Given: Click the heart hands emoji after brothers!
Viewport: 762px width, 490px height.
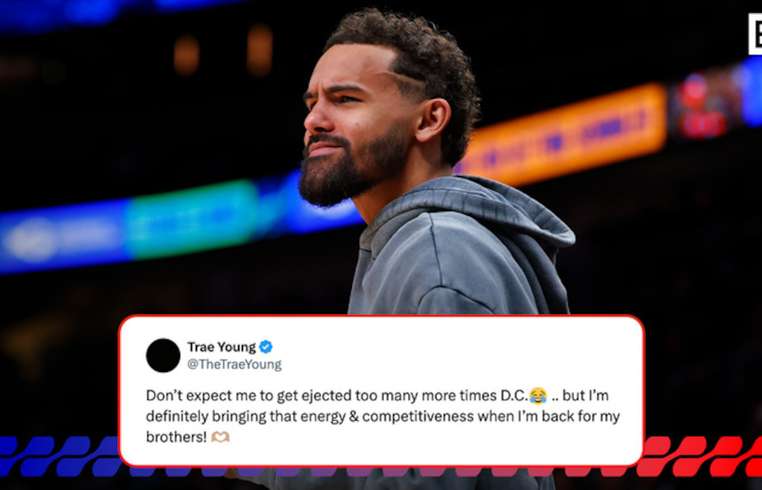Looking at the screenshot, I should pyautogui.click(x=220, y=437).
